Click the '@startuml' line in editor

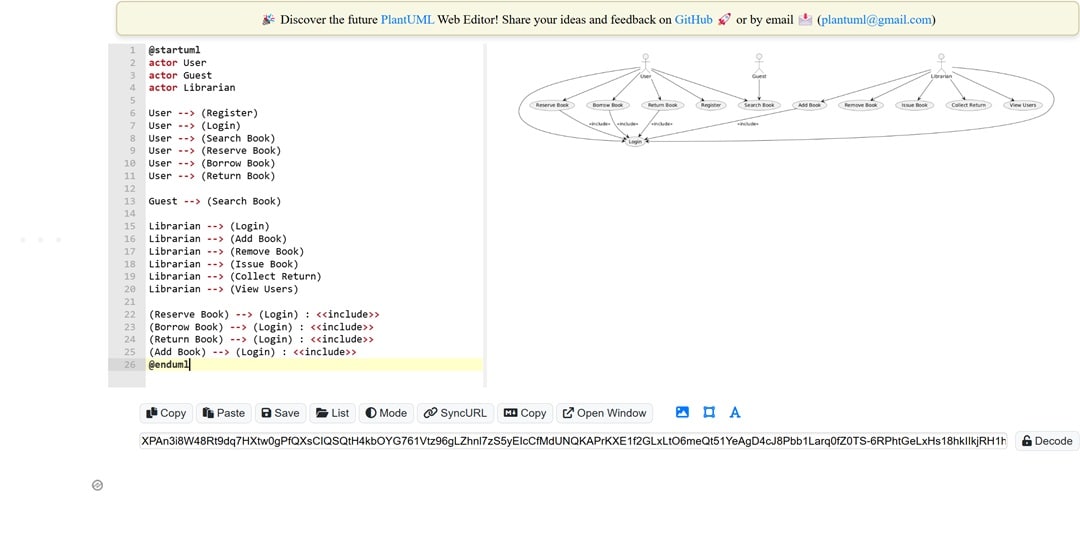174,50
